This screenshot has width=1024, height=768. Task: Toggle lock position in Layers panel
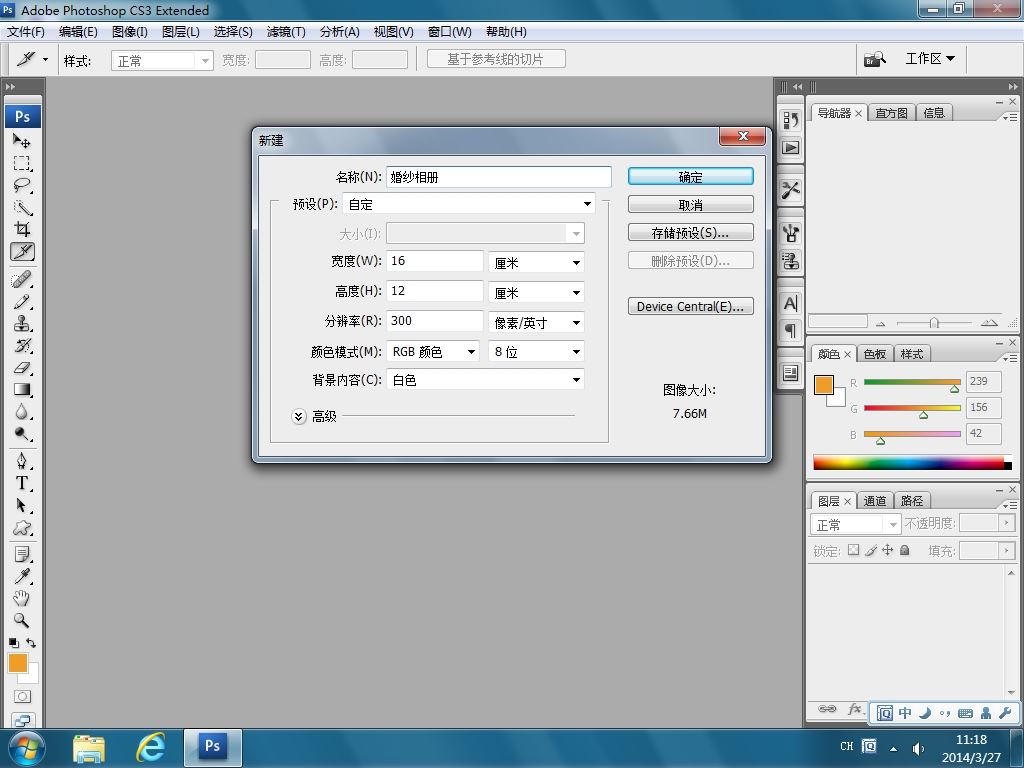pos(888,550)
